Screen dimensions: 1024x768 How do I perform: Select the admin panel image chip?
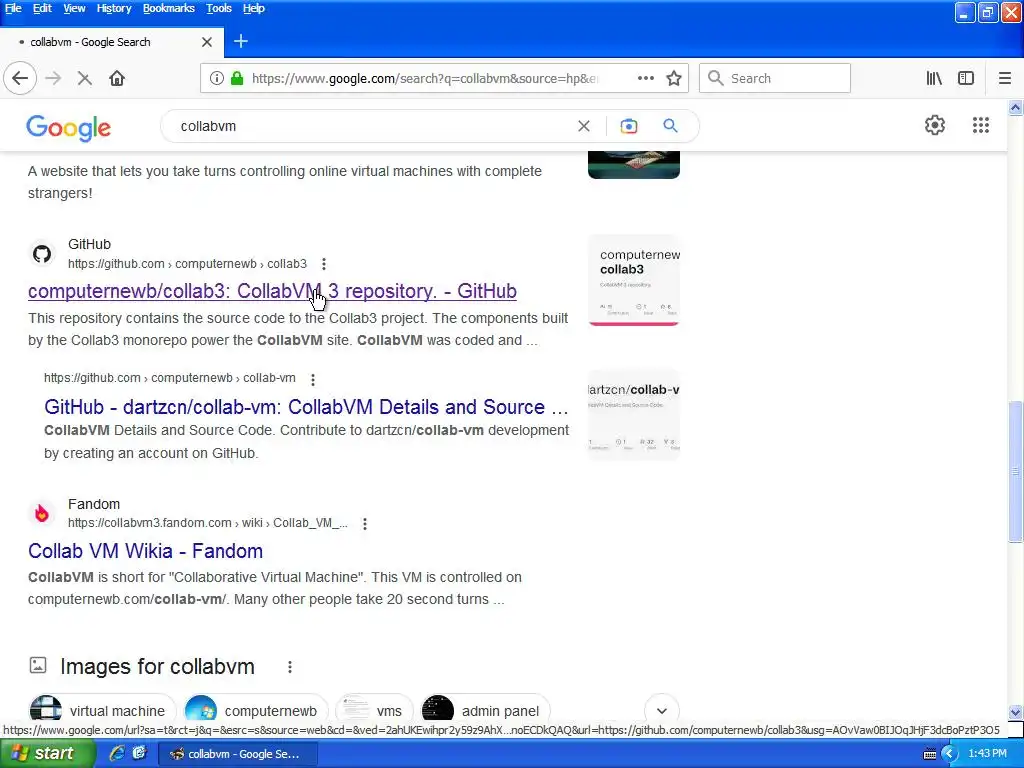click(486, 709)
